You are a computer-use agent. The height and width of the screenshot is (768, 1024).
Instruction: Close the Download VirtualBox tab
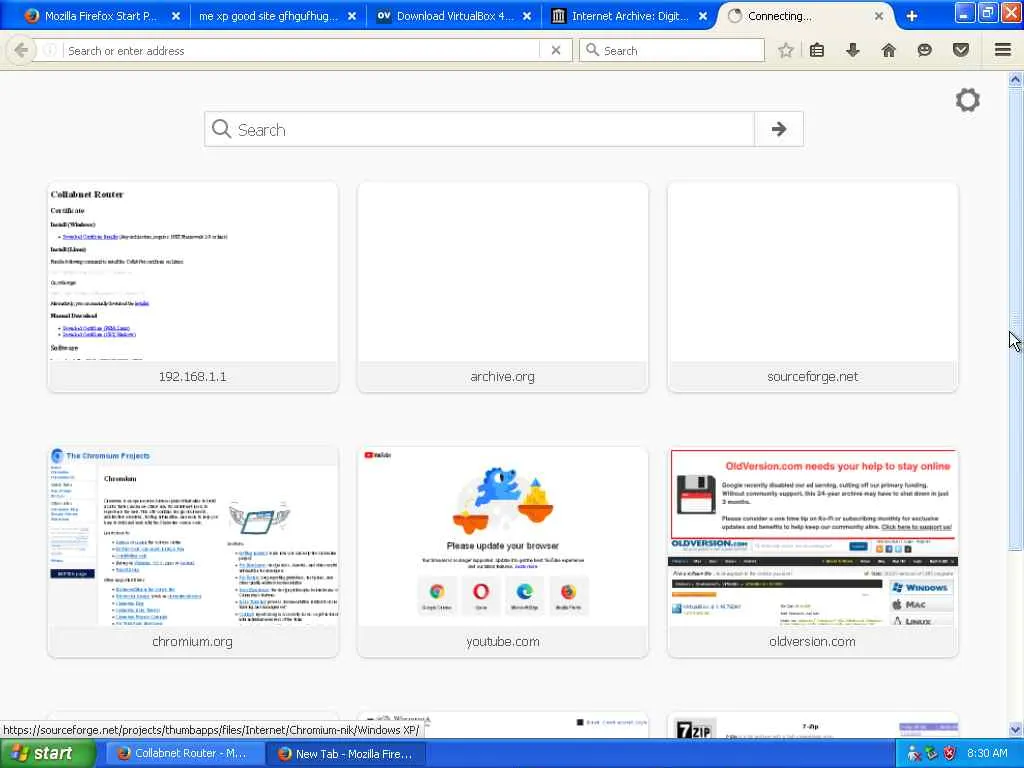527,16
